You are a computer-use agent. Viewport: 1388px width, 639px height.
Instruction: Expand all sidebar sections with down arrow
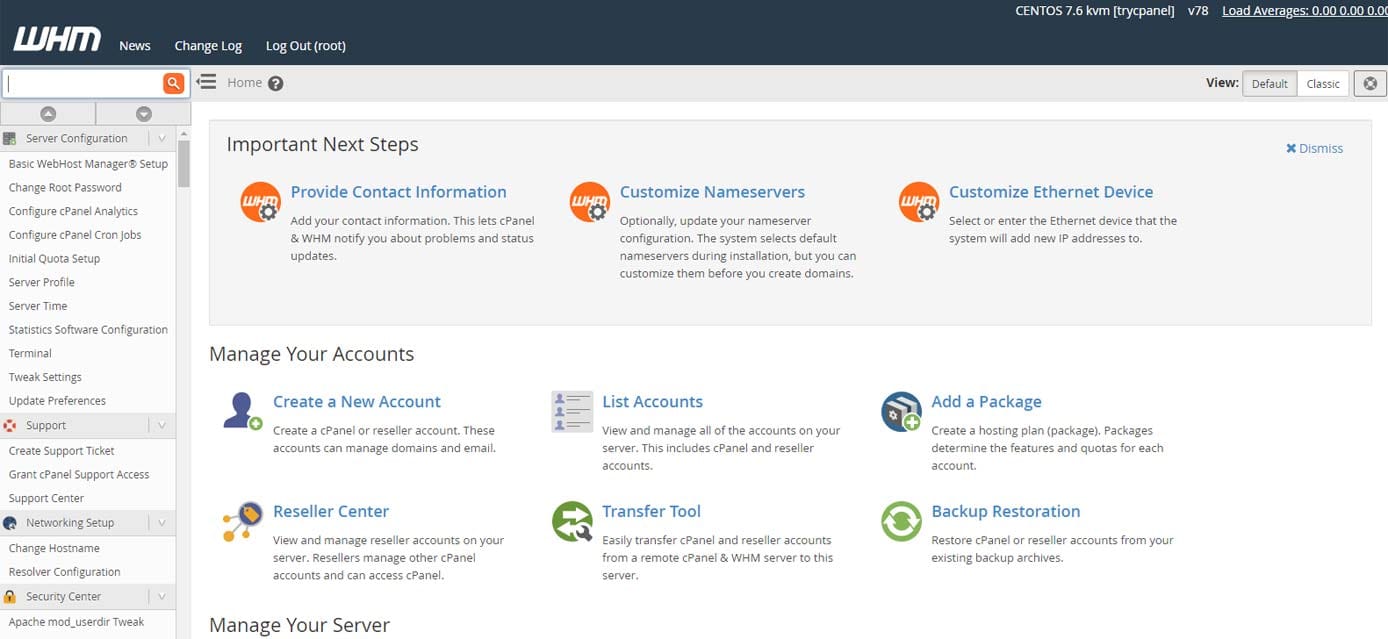(143, 114)
